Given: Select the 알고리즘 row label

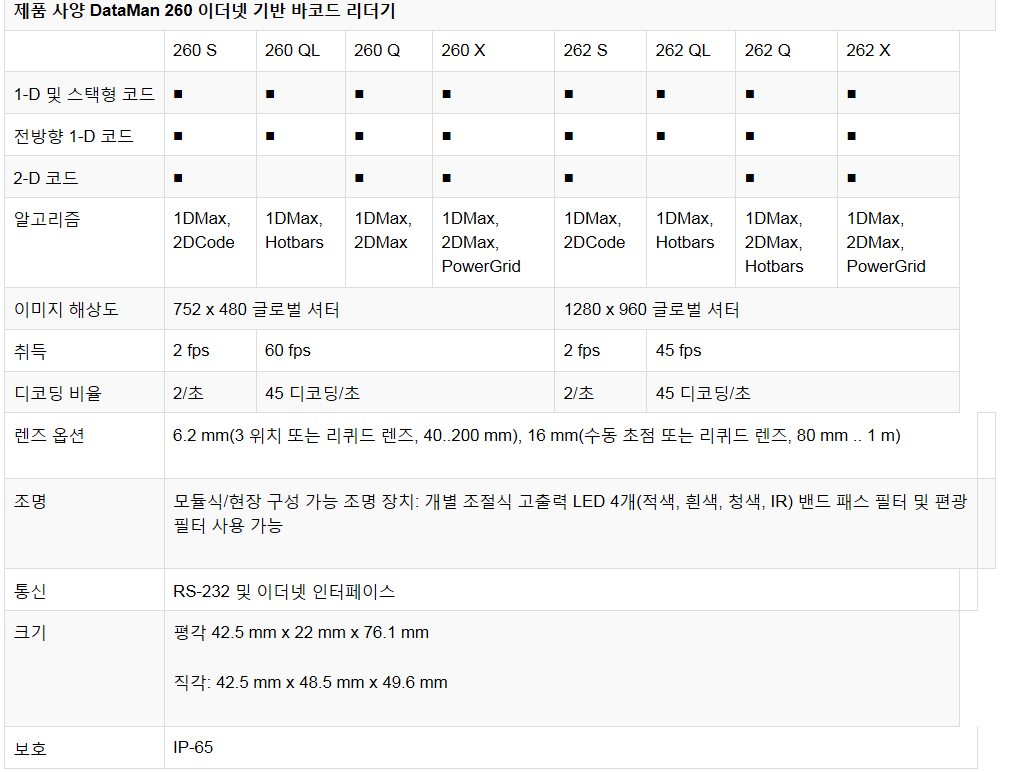Looking at the screenshot, I should tap(48, 219).
